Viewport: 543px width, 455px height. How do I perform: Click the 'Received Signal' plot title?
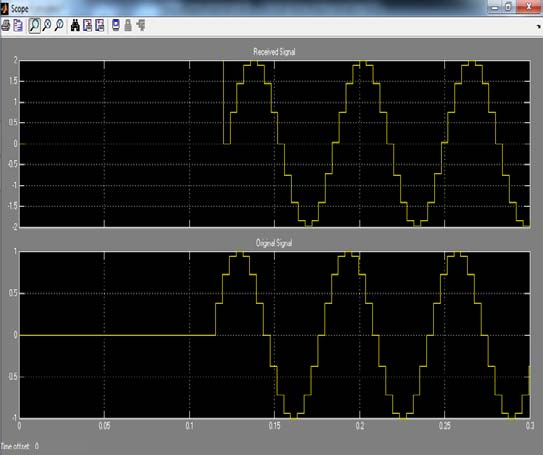(274, 52)
